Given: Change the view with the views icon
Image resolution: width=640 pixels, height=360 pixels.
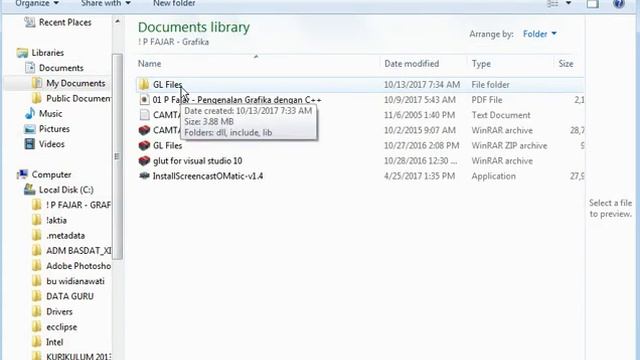Looking at the screenshot, I should pyautogui.click(x=552, y=4).
